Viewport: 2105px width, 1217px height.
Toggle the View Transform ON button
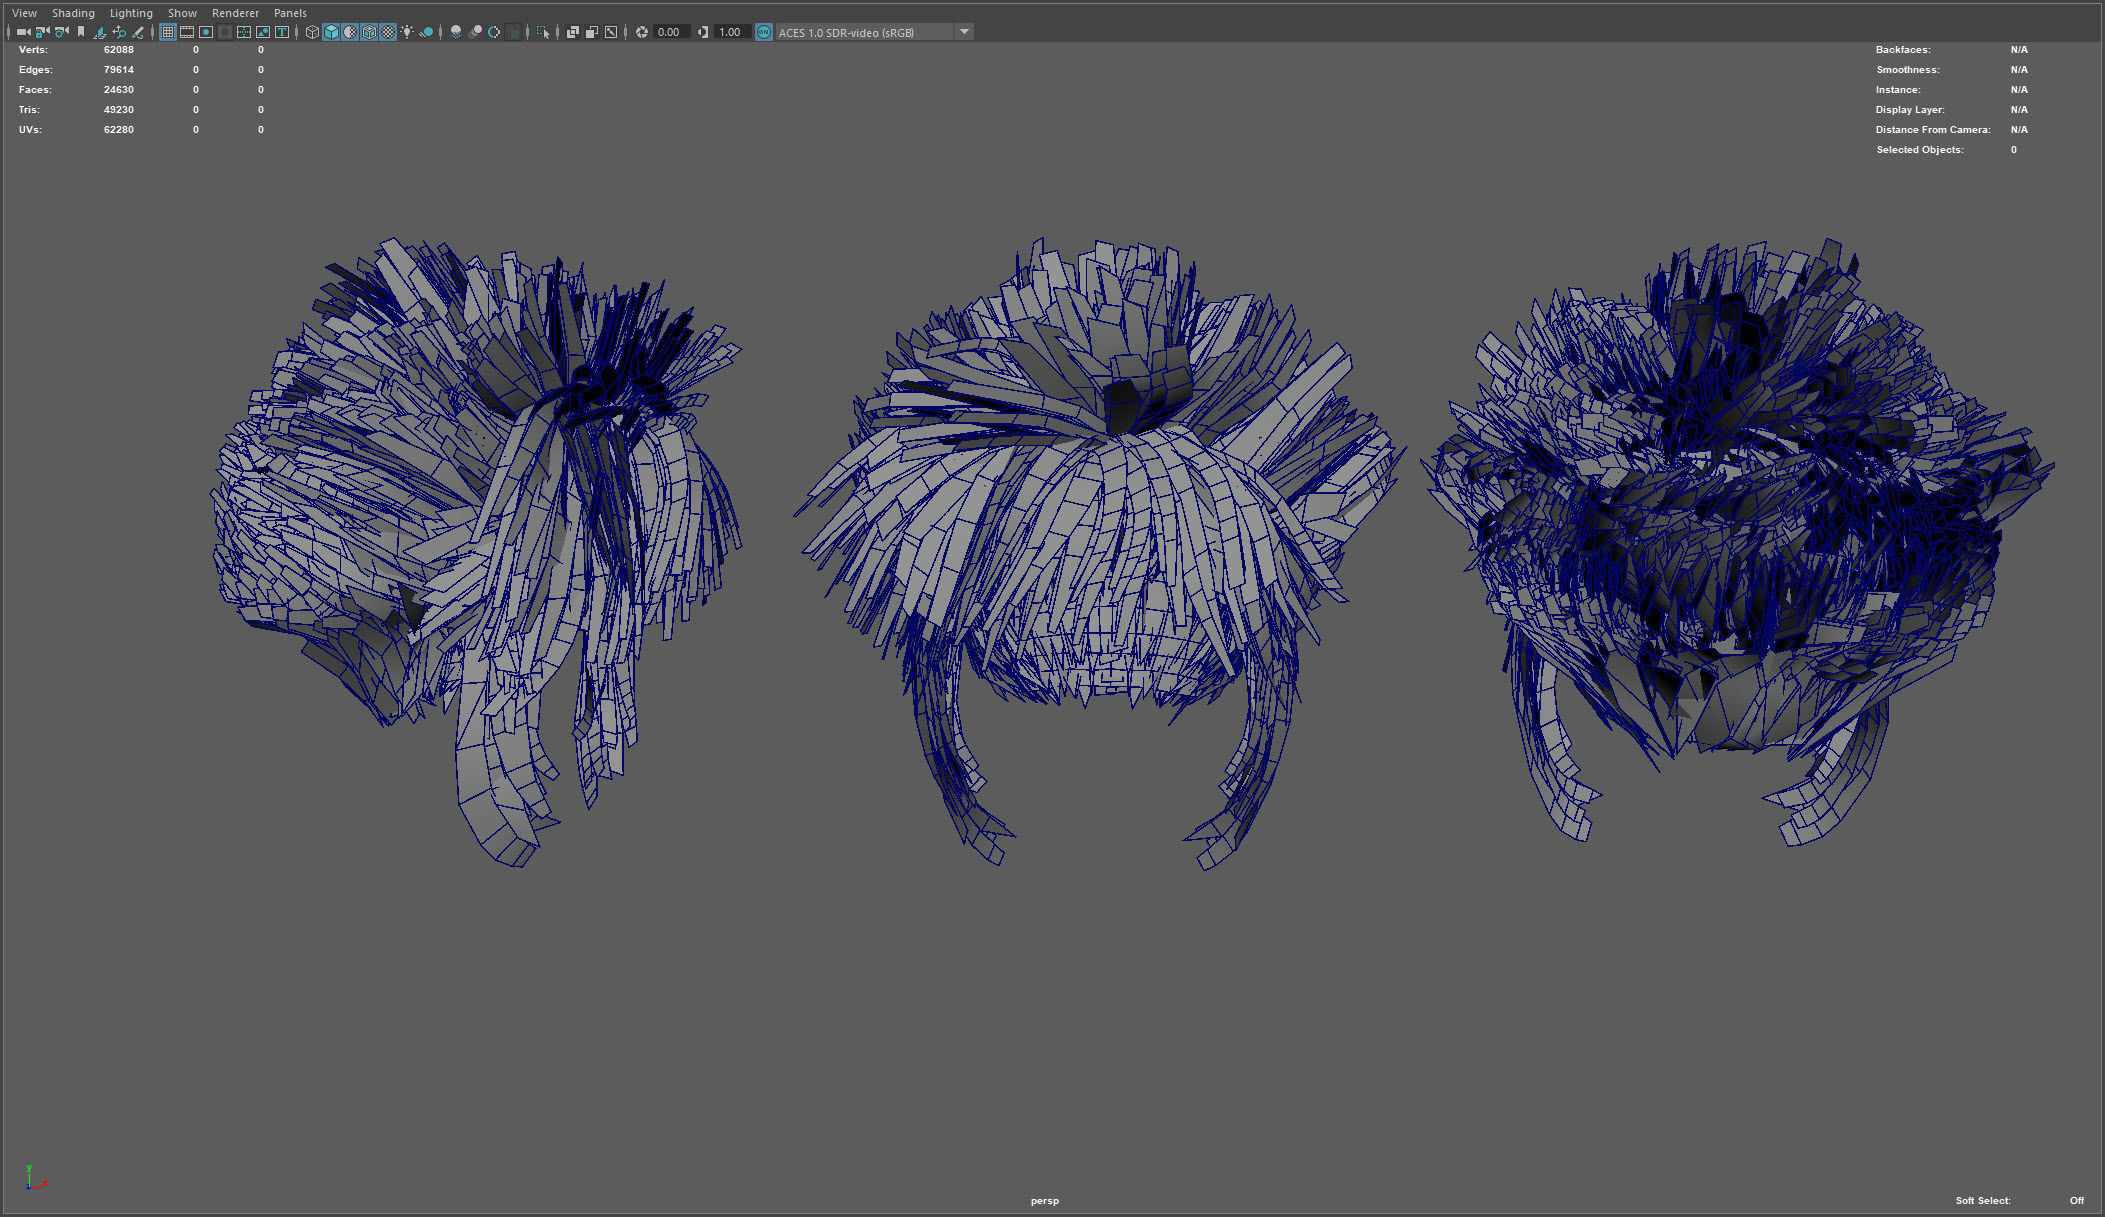(764, 32)
